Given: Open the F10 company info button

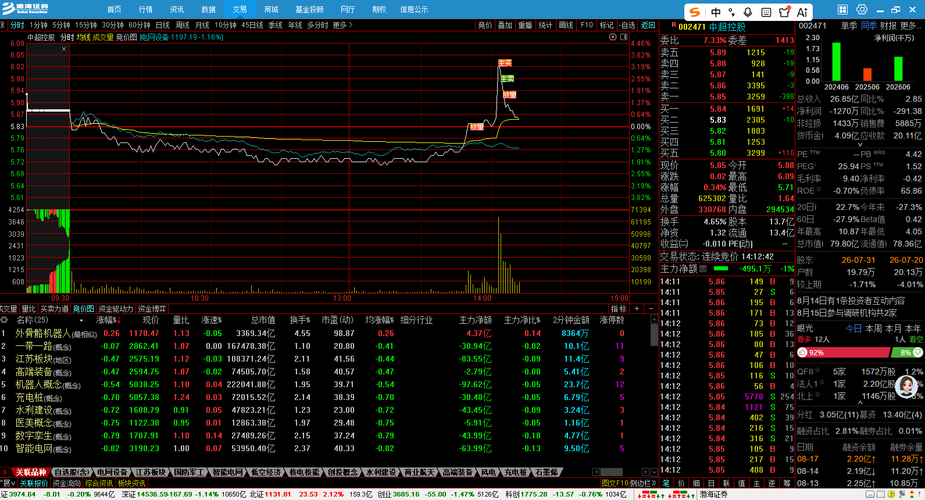Looking at the screenshot, I should pyautogui.click(x=586, y=25).
